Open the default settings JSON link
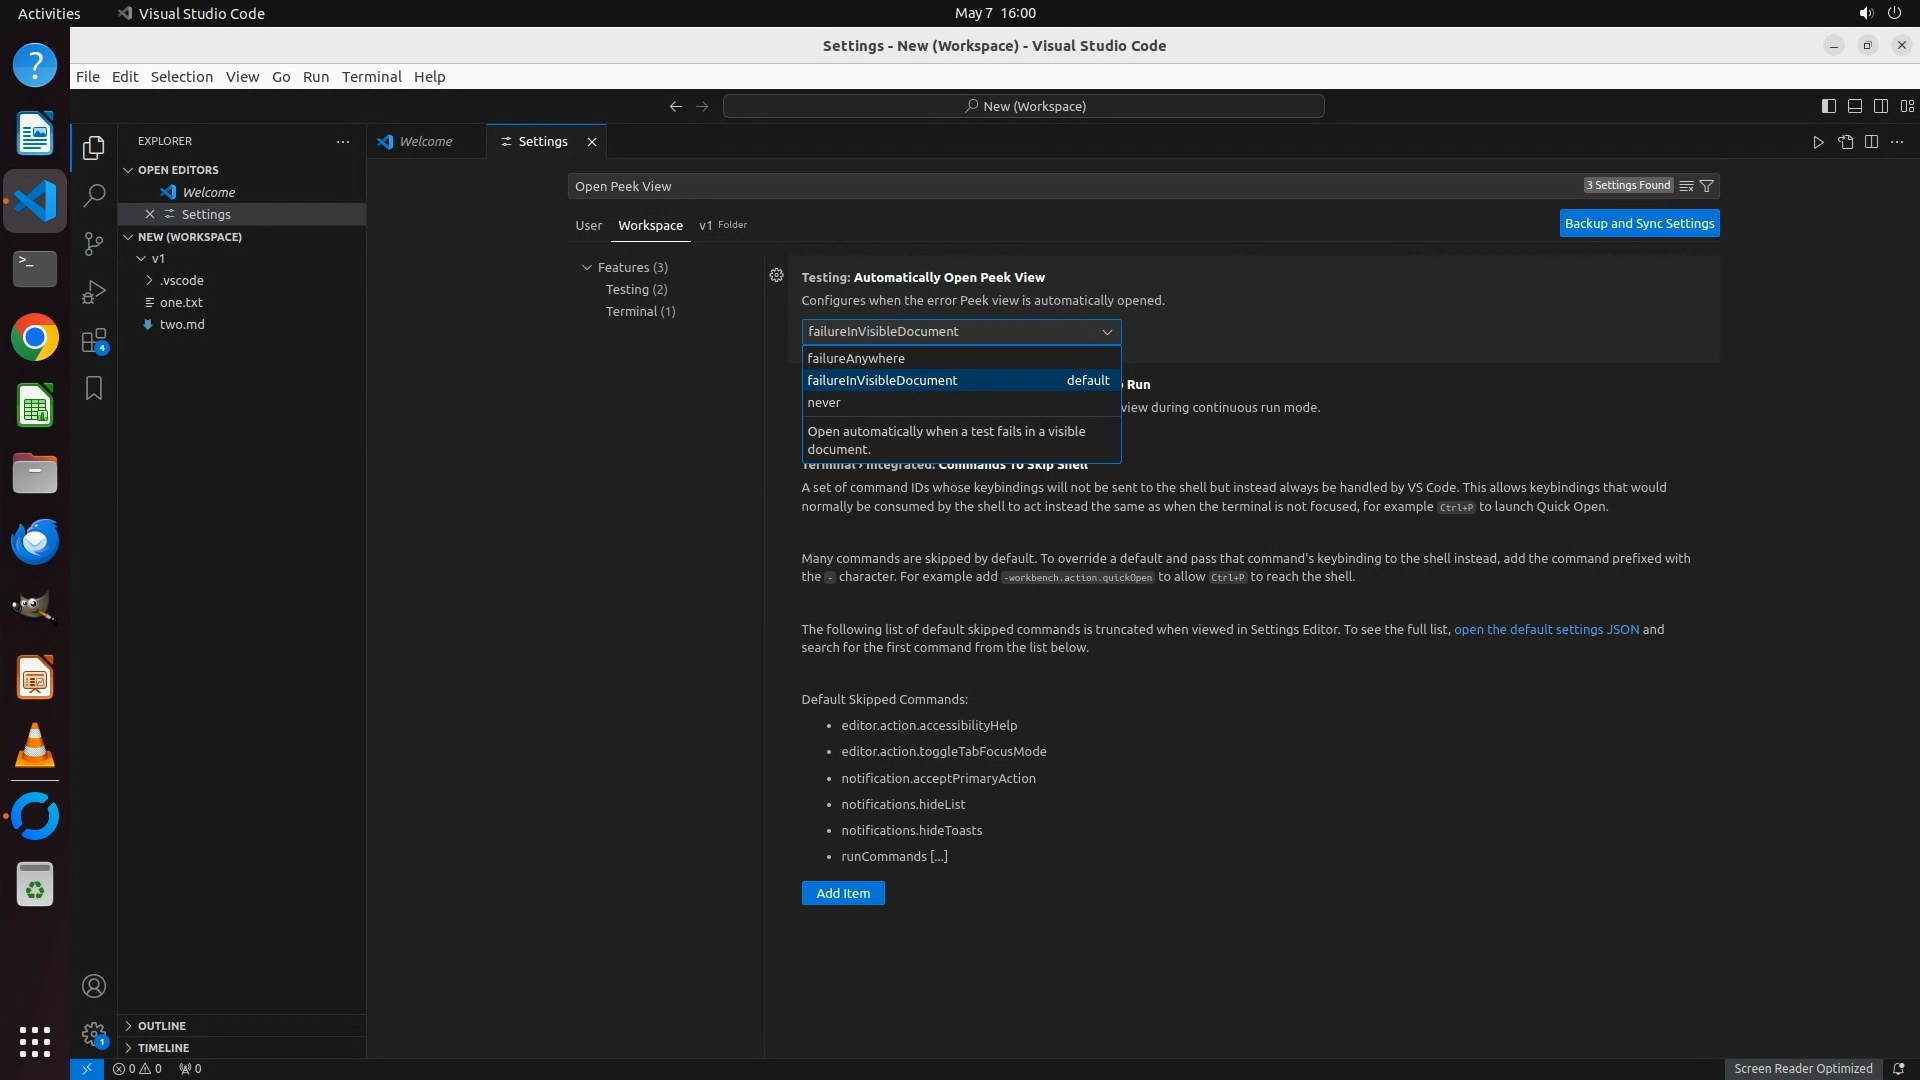The image size is (1920, 1080). (1546, 630)
